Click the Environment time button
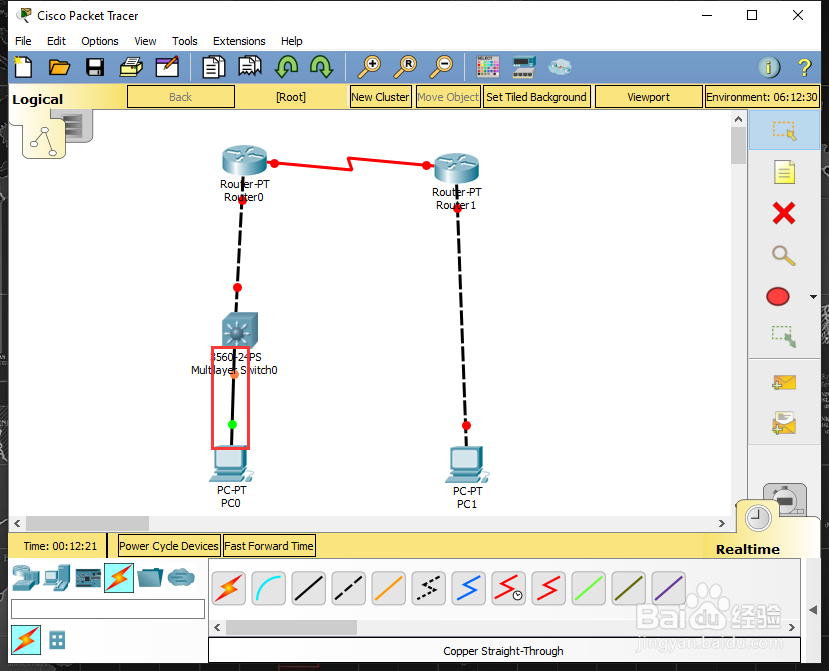Image resolution: width=829 pixels, height=671 pixels. click(x=762, y=97)
